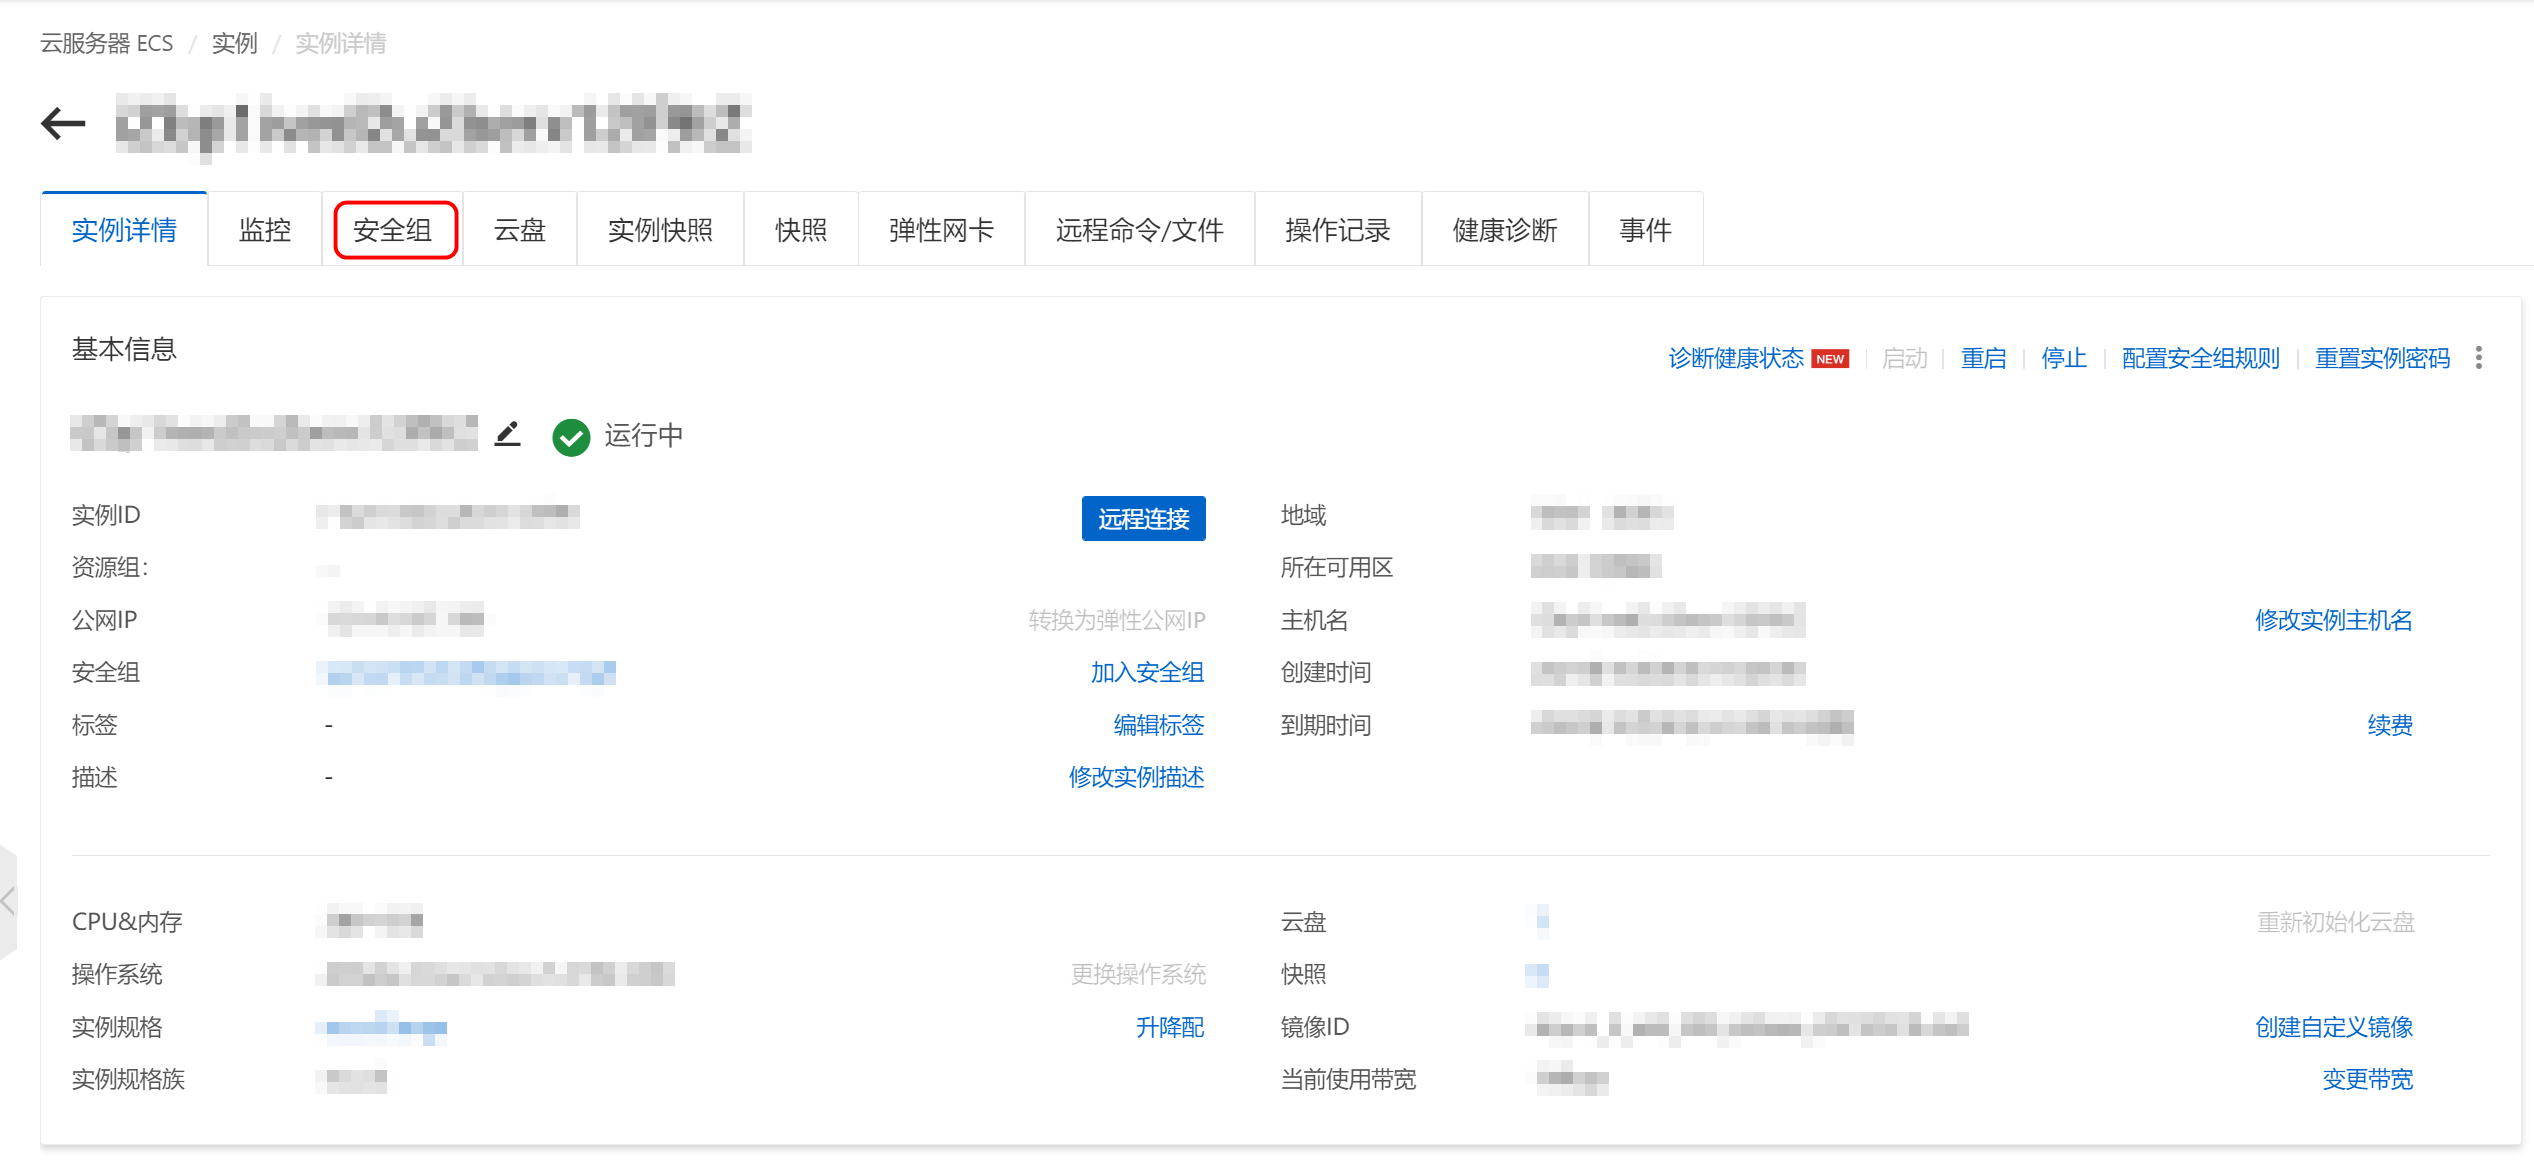
Task: Edit instance name with the pencil icon
Action: click(508, 434)
